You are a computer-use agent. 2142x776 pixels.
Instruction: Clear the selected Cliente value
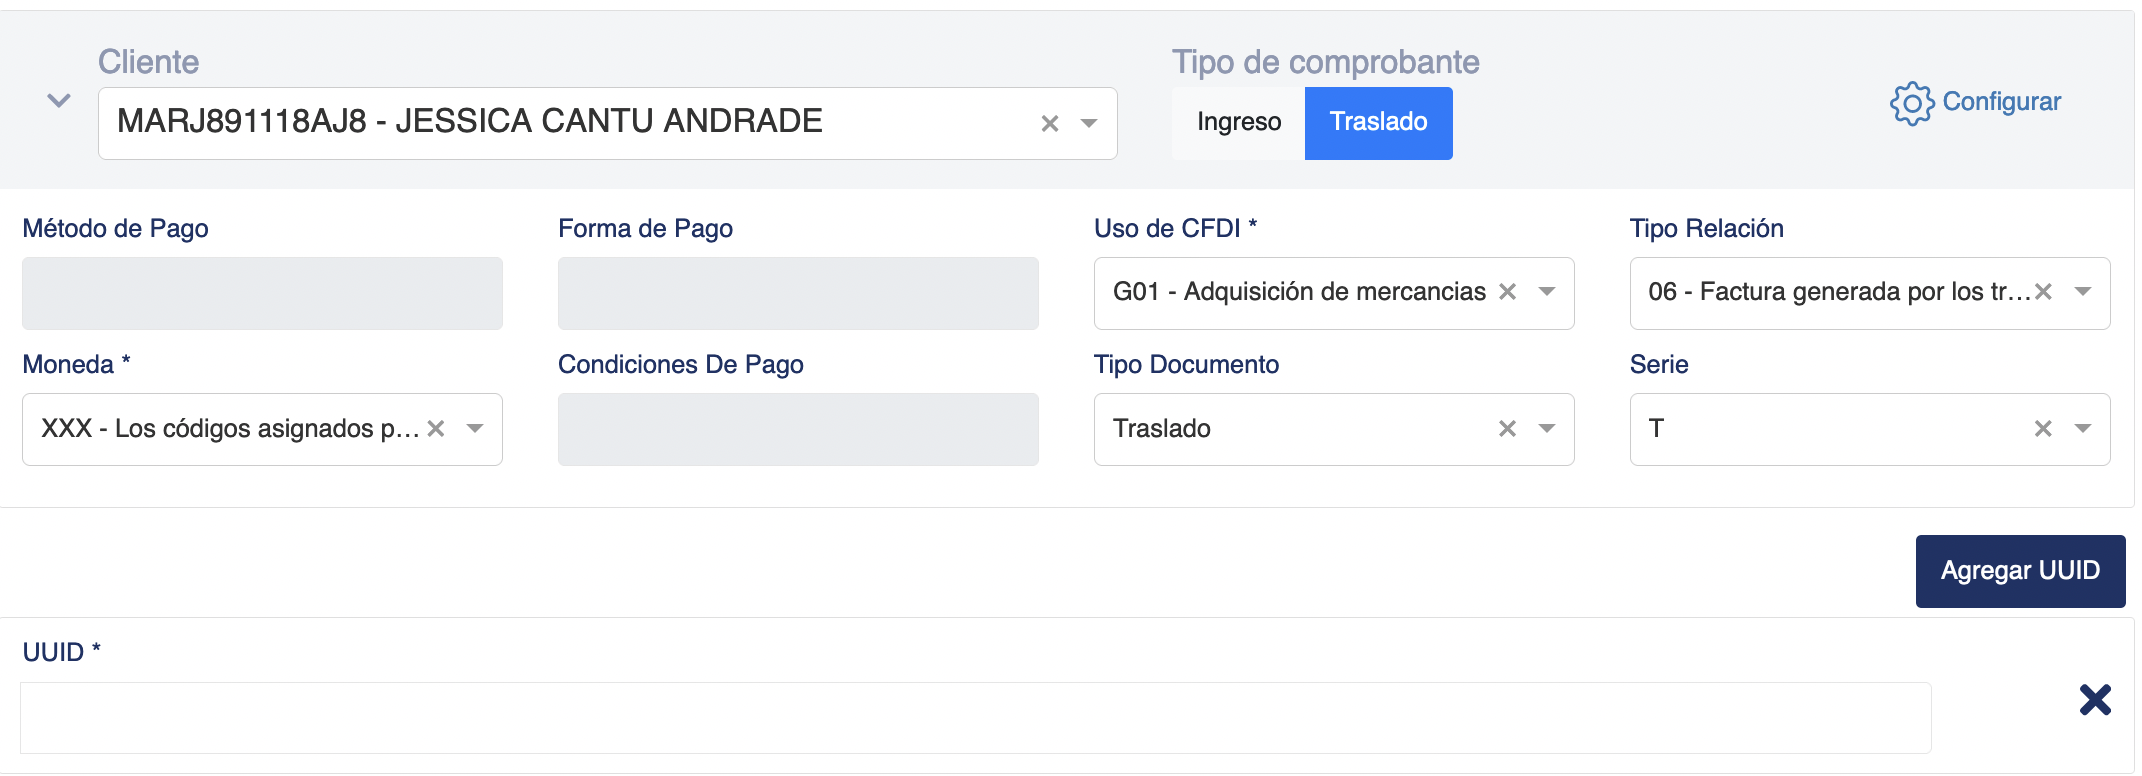point(1050,123)
